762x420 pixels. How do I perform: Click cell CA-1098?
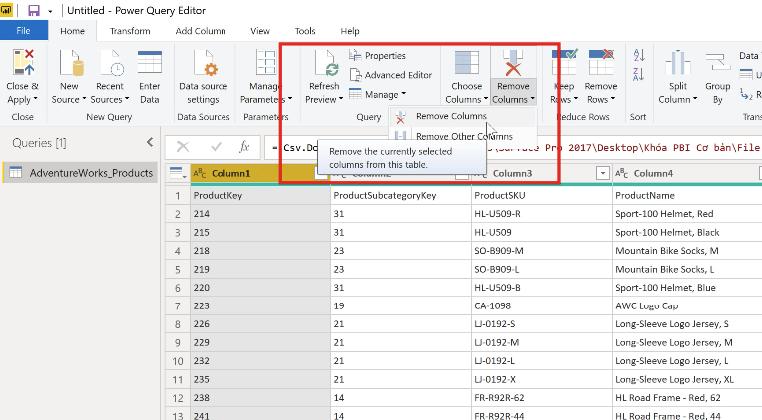(541, 306)
